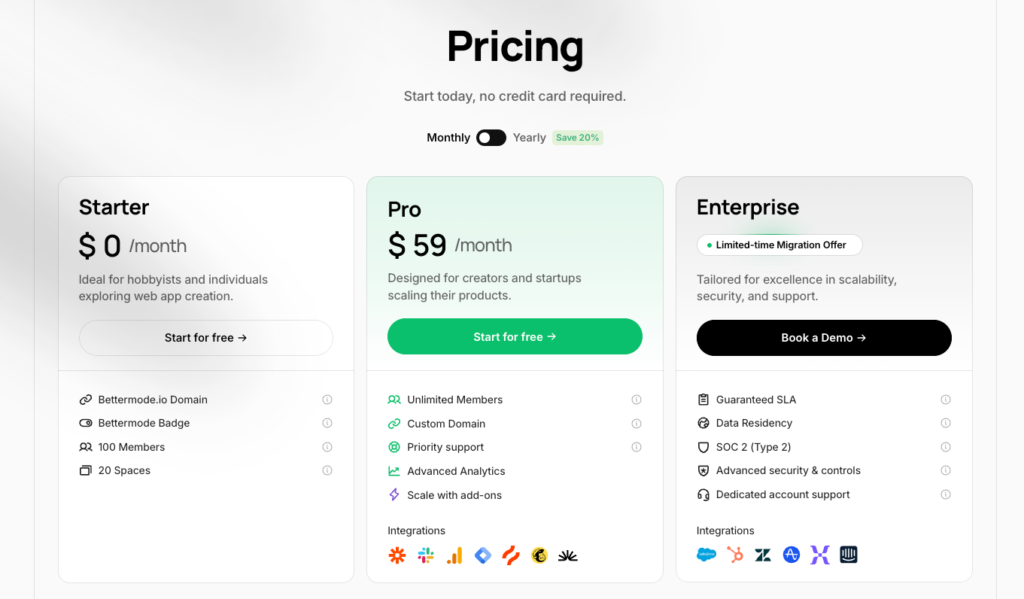Click the green Pro Start for free button
This screenshot has height=599, width=1024.
515,337
